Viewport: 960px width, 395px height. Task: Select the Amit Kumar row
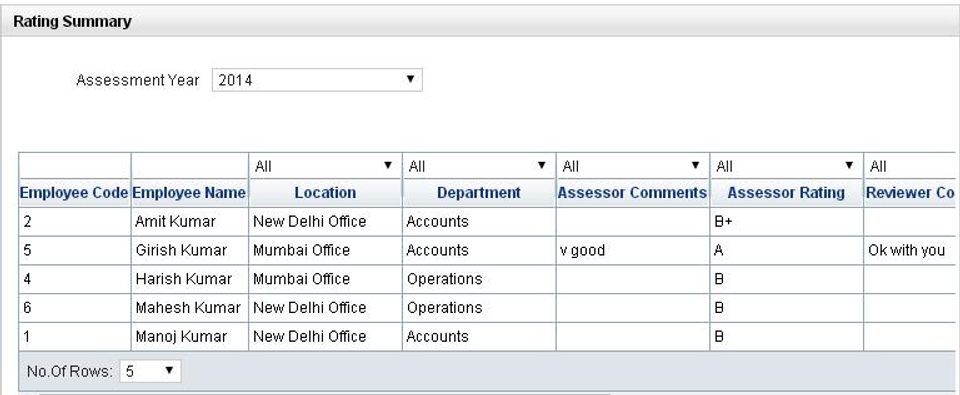487,222
